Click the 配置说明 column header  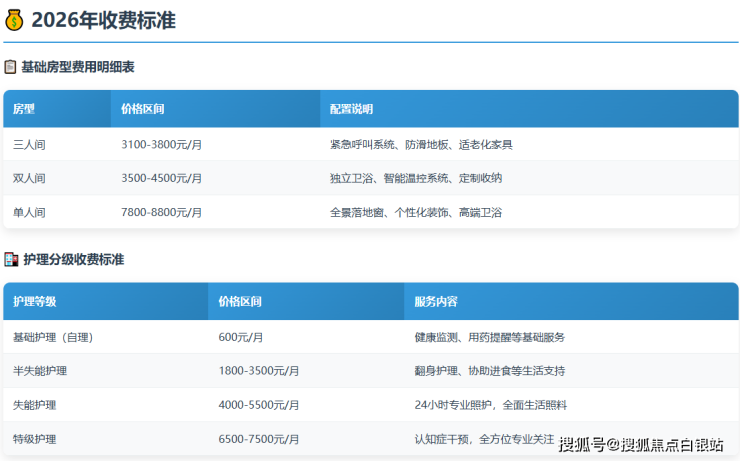point(351,108)
